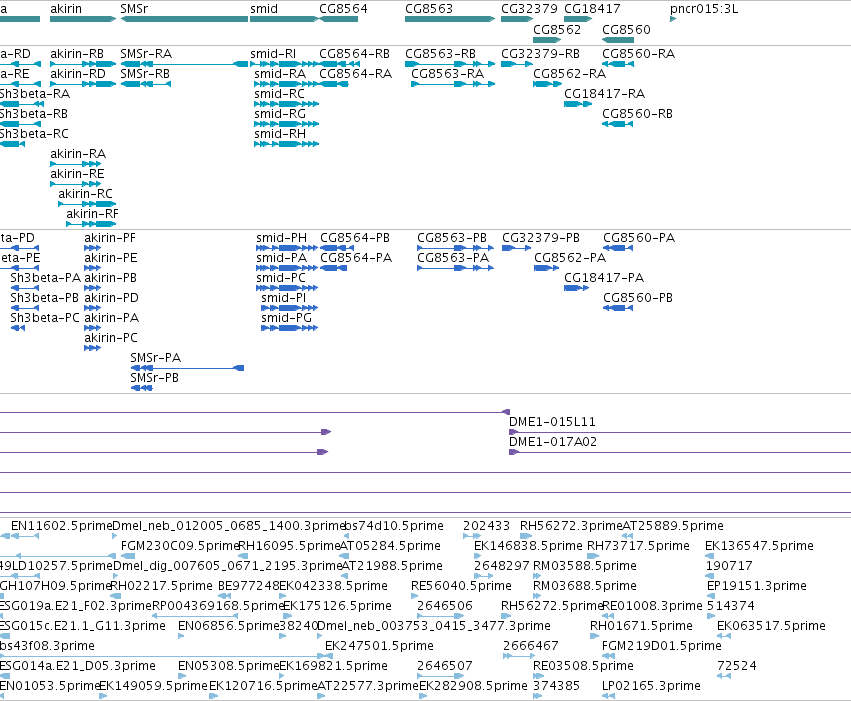The image size is (851, 701).
Task: Click the akirin gene label
Action: (x=66, y=9)
